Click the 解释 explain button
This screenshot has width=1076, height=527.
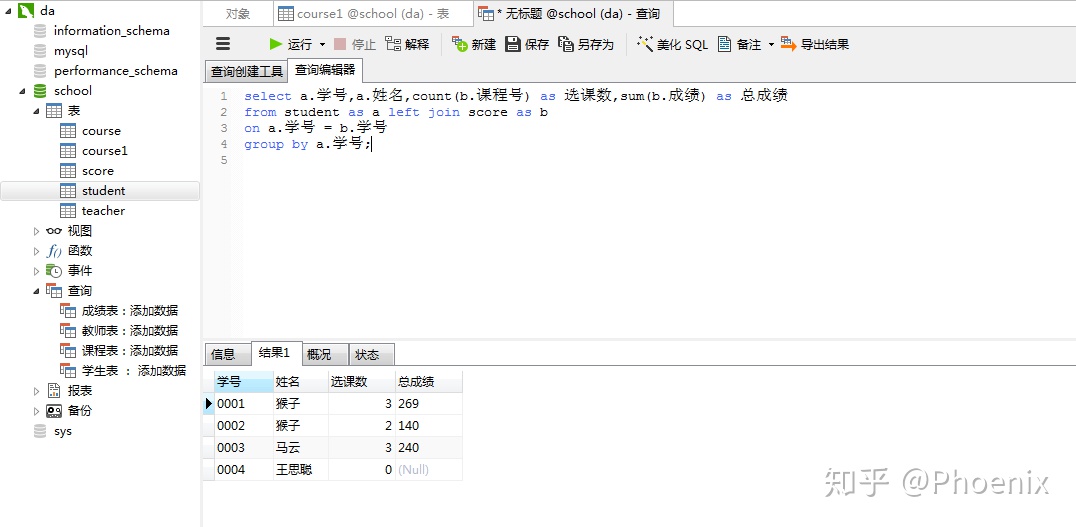pos(408,45)
